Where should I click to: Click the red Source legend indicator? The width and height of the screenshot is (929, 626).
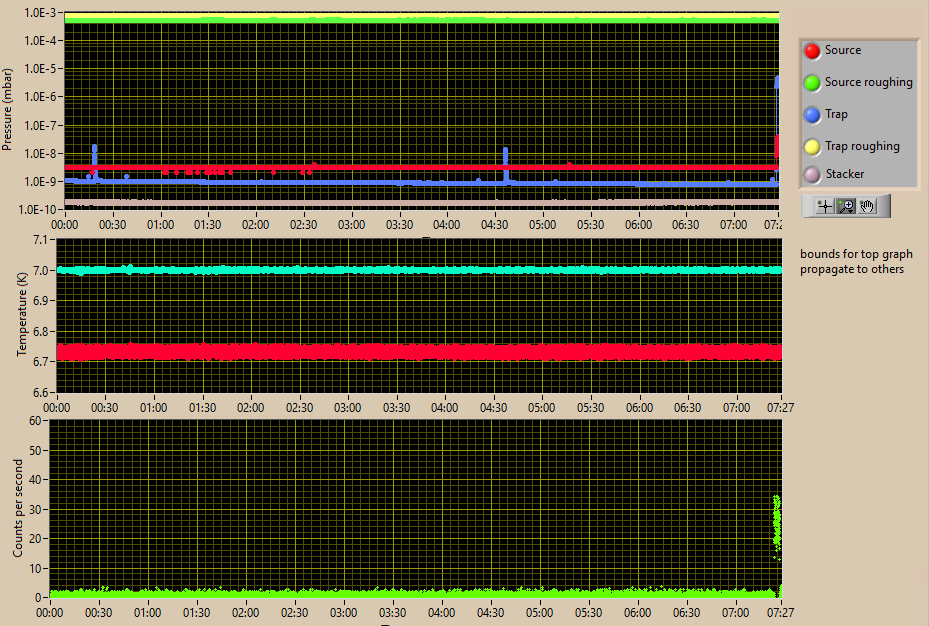click(x=812, y=51)
